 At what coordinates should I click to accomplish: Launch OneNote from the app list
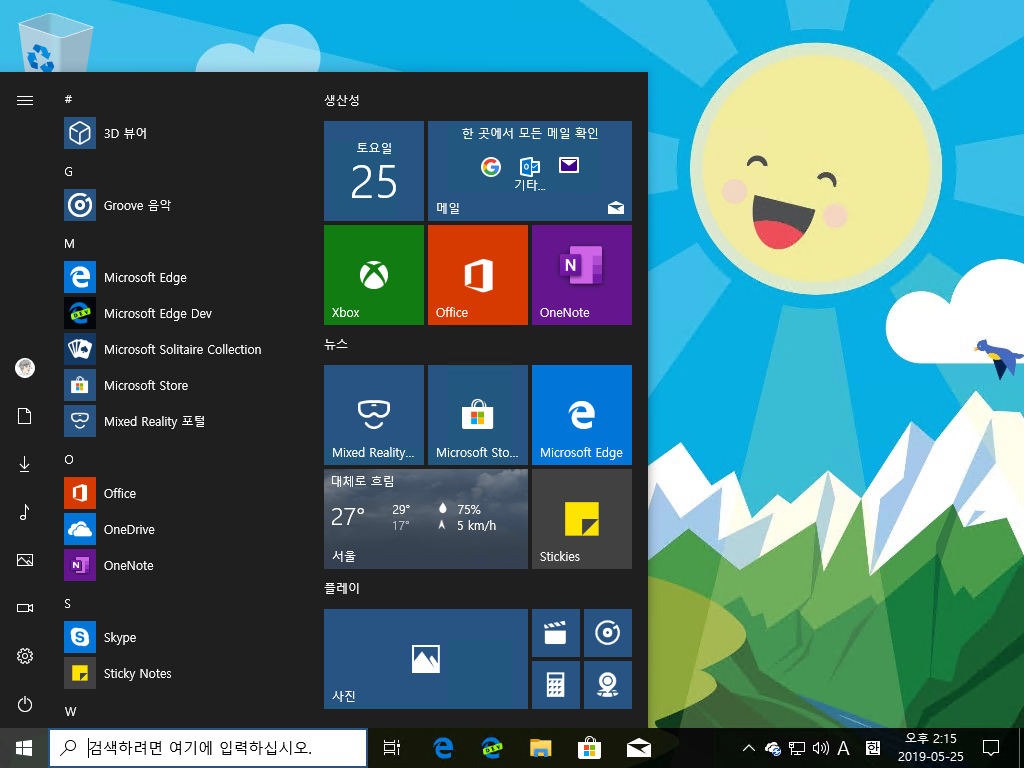176,566
